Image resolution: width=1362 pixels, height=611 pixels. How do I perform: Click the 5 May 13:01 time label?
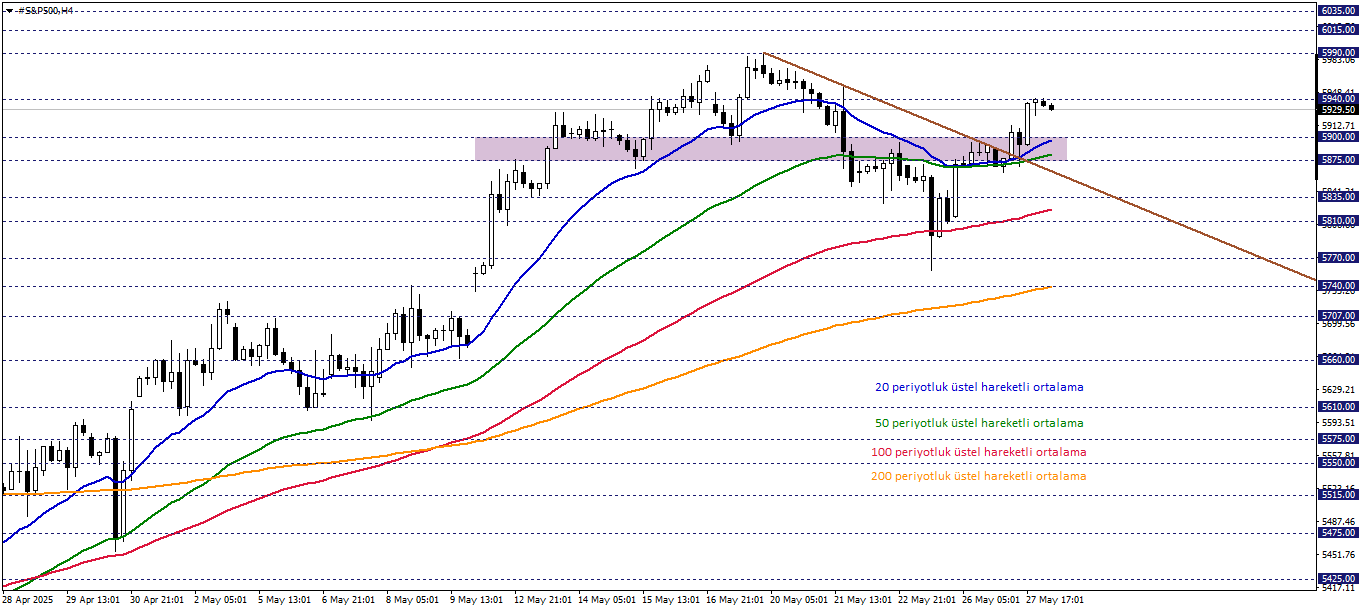(284, 600)
